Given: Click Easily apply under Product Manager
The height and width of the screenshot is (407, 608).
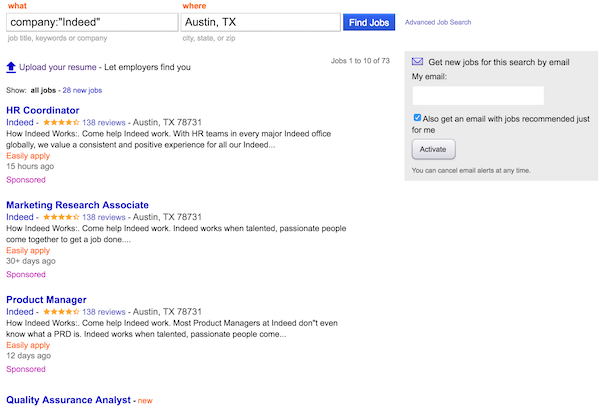Looking at the screenshot, I should 28,345.
